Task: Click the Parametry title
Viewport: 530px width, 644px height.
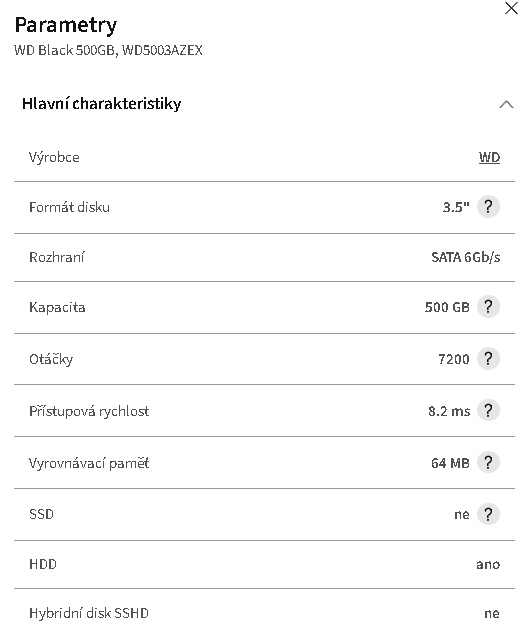Action: pyautogui.click(x=66, y=25)
